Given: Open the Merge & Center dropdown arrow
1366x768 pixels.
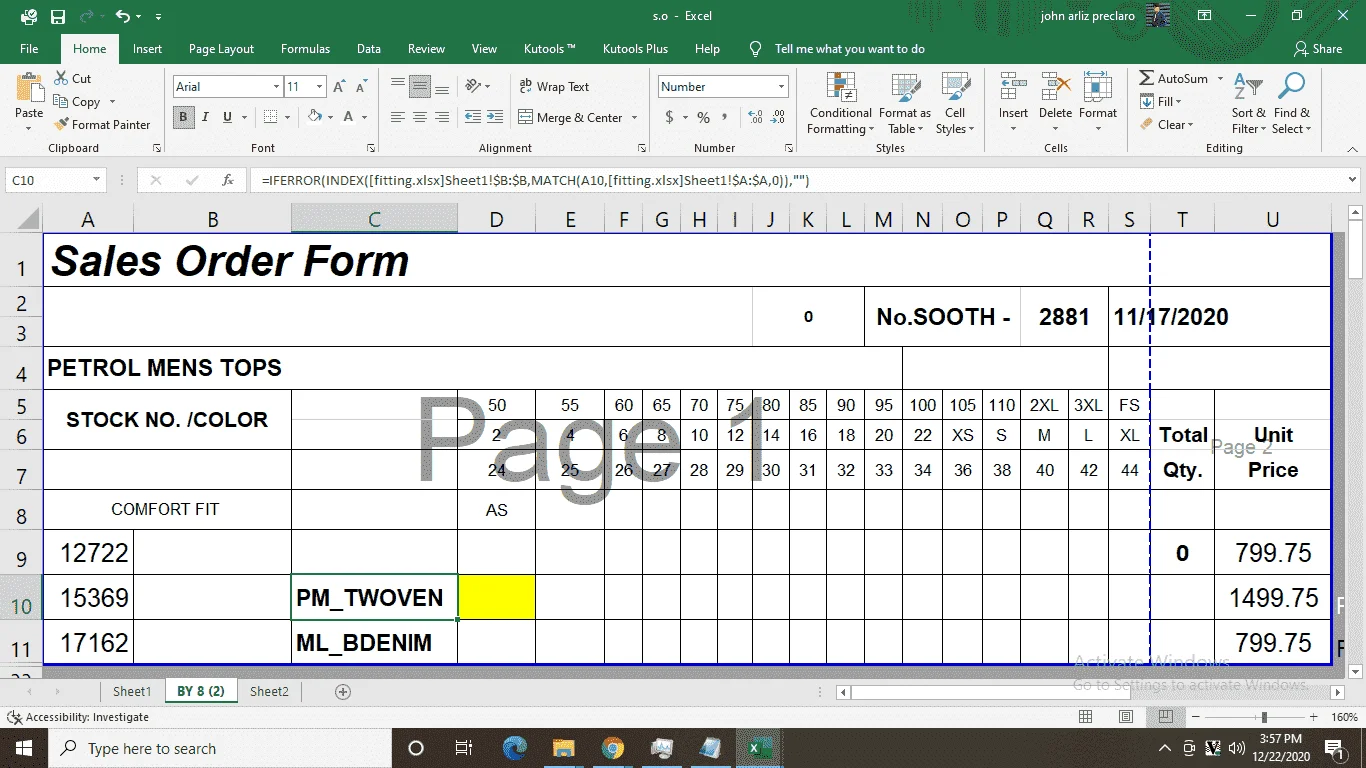Looking at the screenshot, I should (x=635, y=118).
